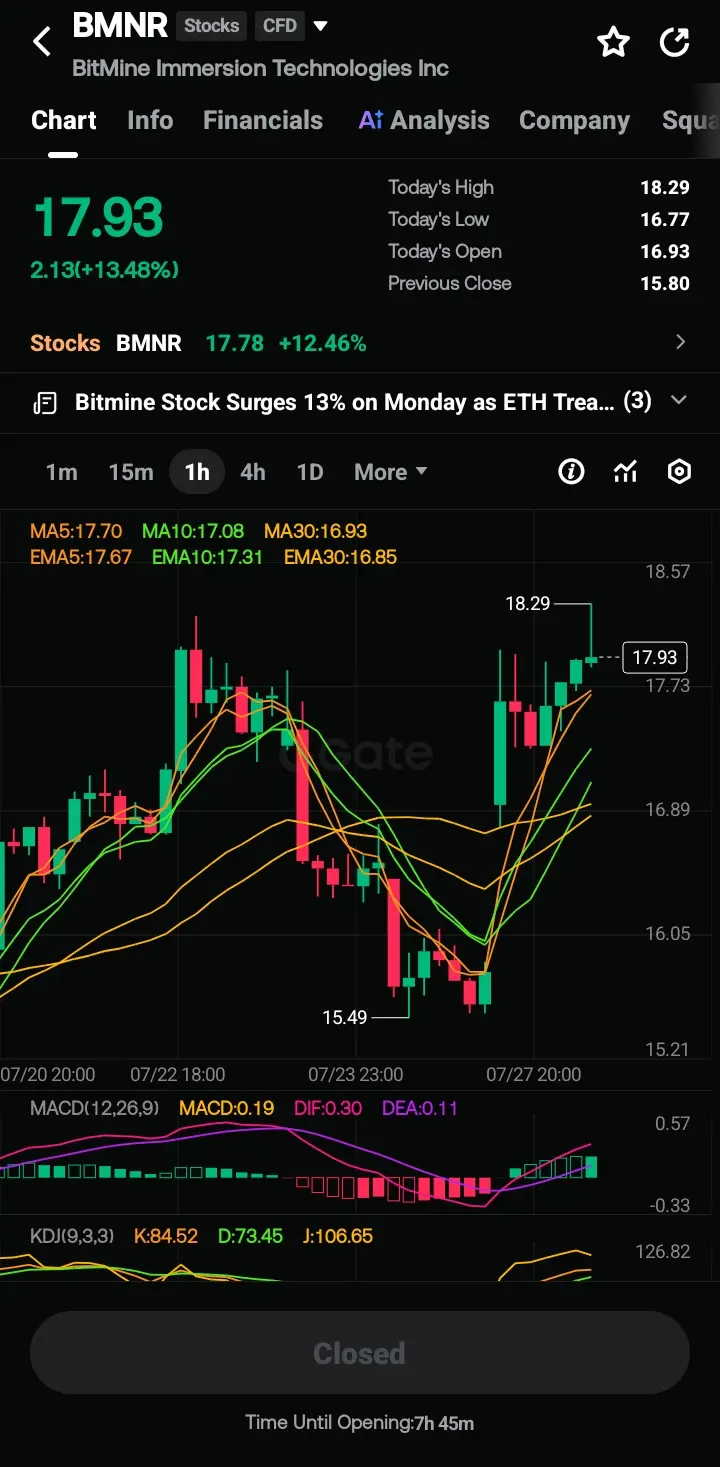Expand the news headline chevron
Screen dimensions: 720x1467
[679, 401]
